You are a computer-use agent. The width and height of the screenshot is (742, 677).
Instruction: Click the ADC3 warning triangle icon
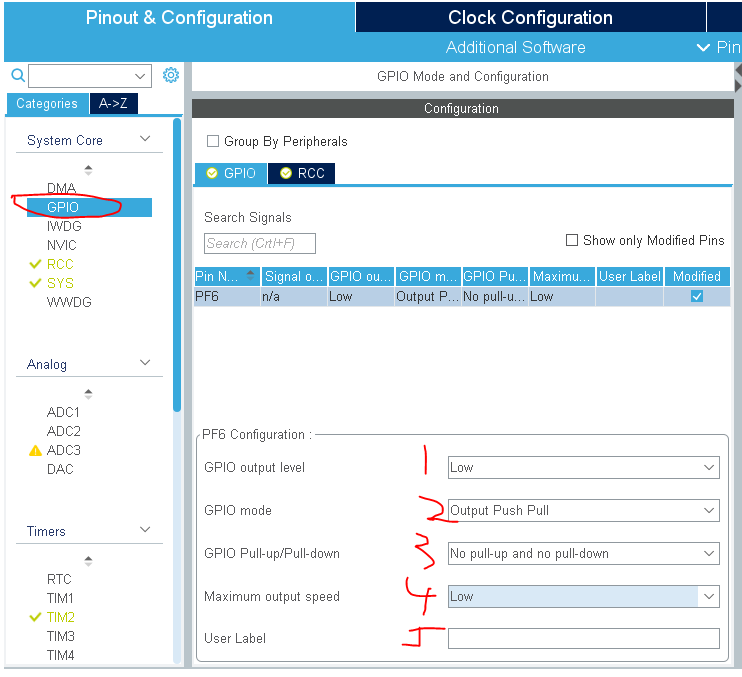35,450
